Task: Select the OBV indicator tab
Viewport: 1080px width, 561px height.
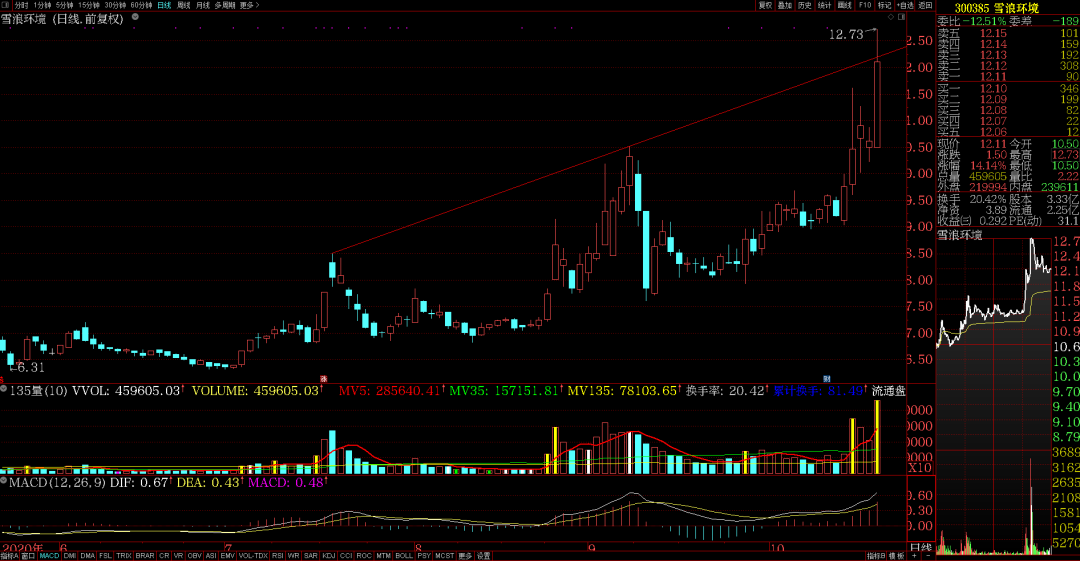Action: click(194, 555)
